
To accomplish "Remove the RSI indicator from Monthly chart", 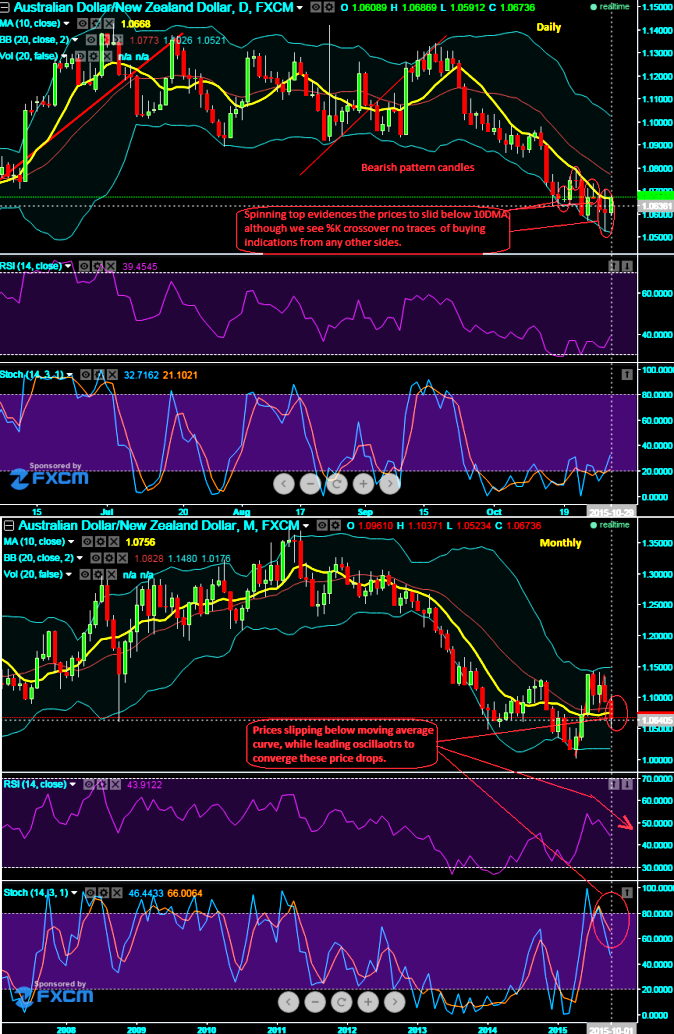I will coord(115,785).
